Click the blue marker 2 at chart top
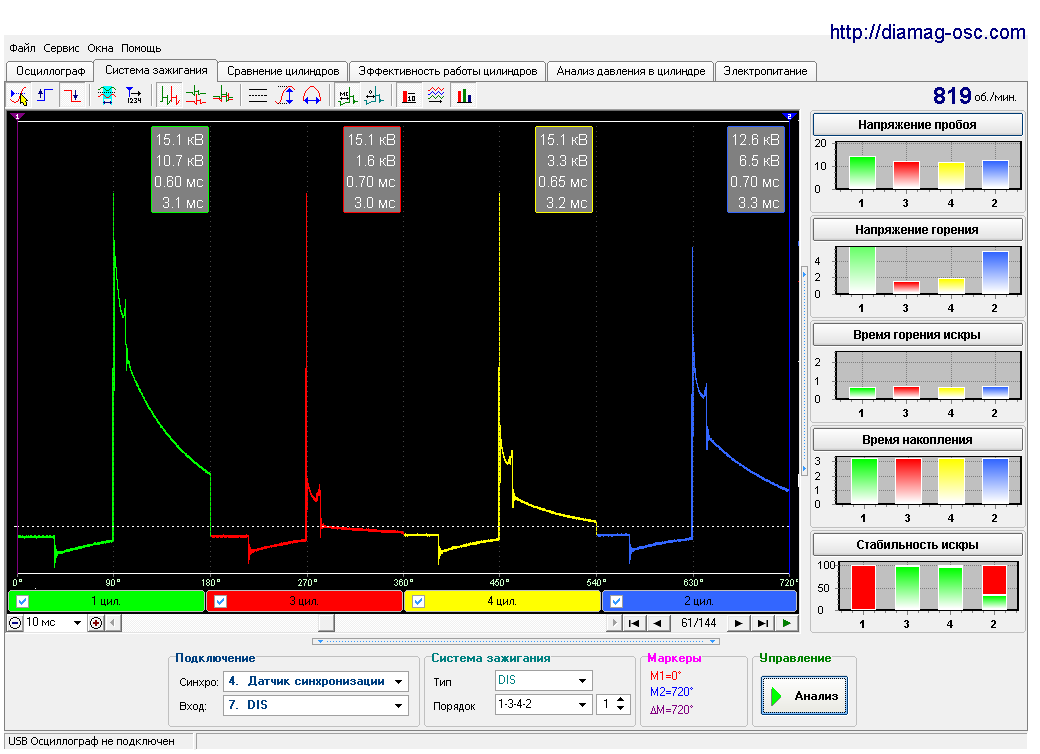The height and width of the screenshot is (754, 1040). pos(789,117)
